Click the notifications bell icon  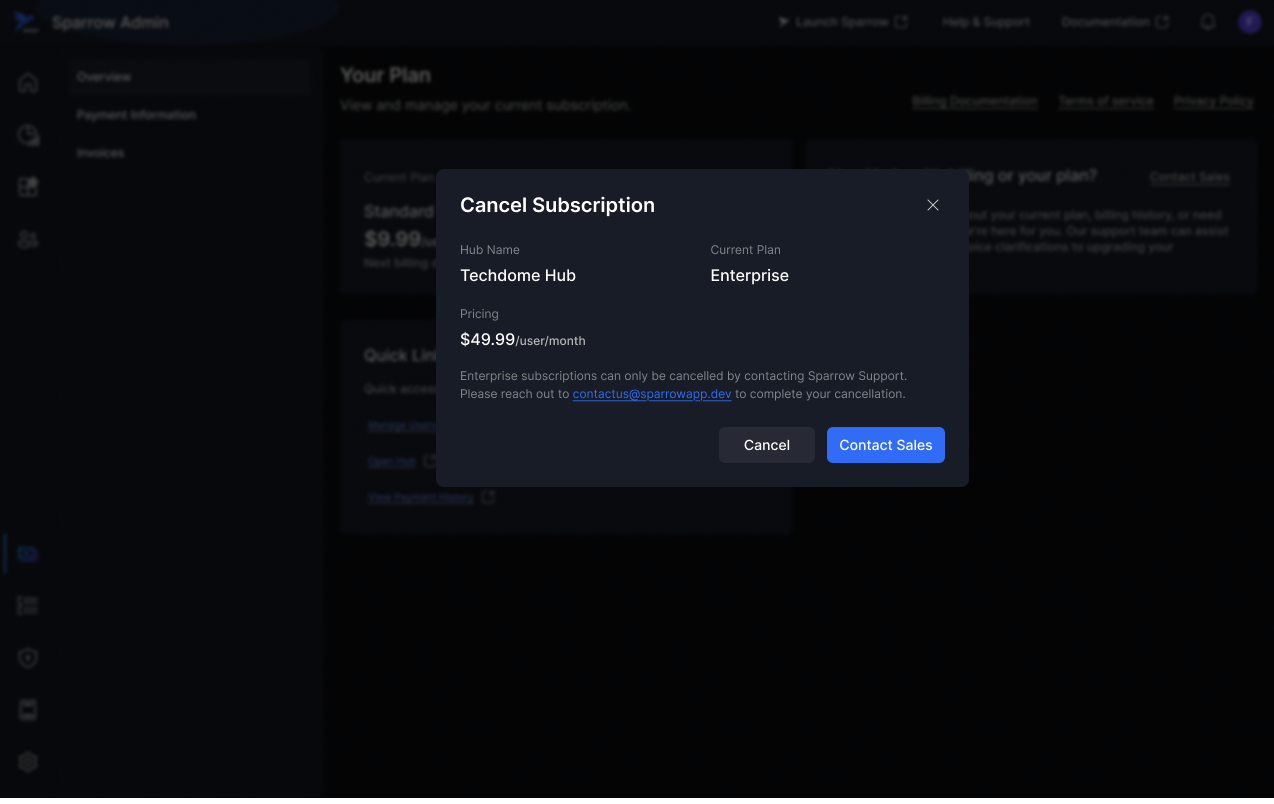1208,22
